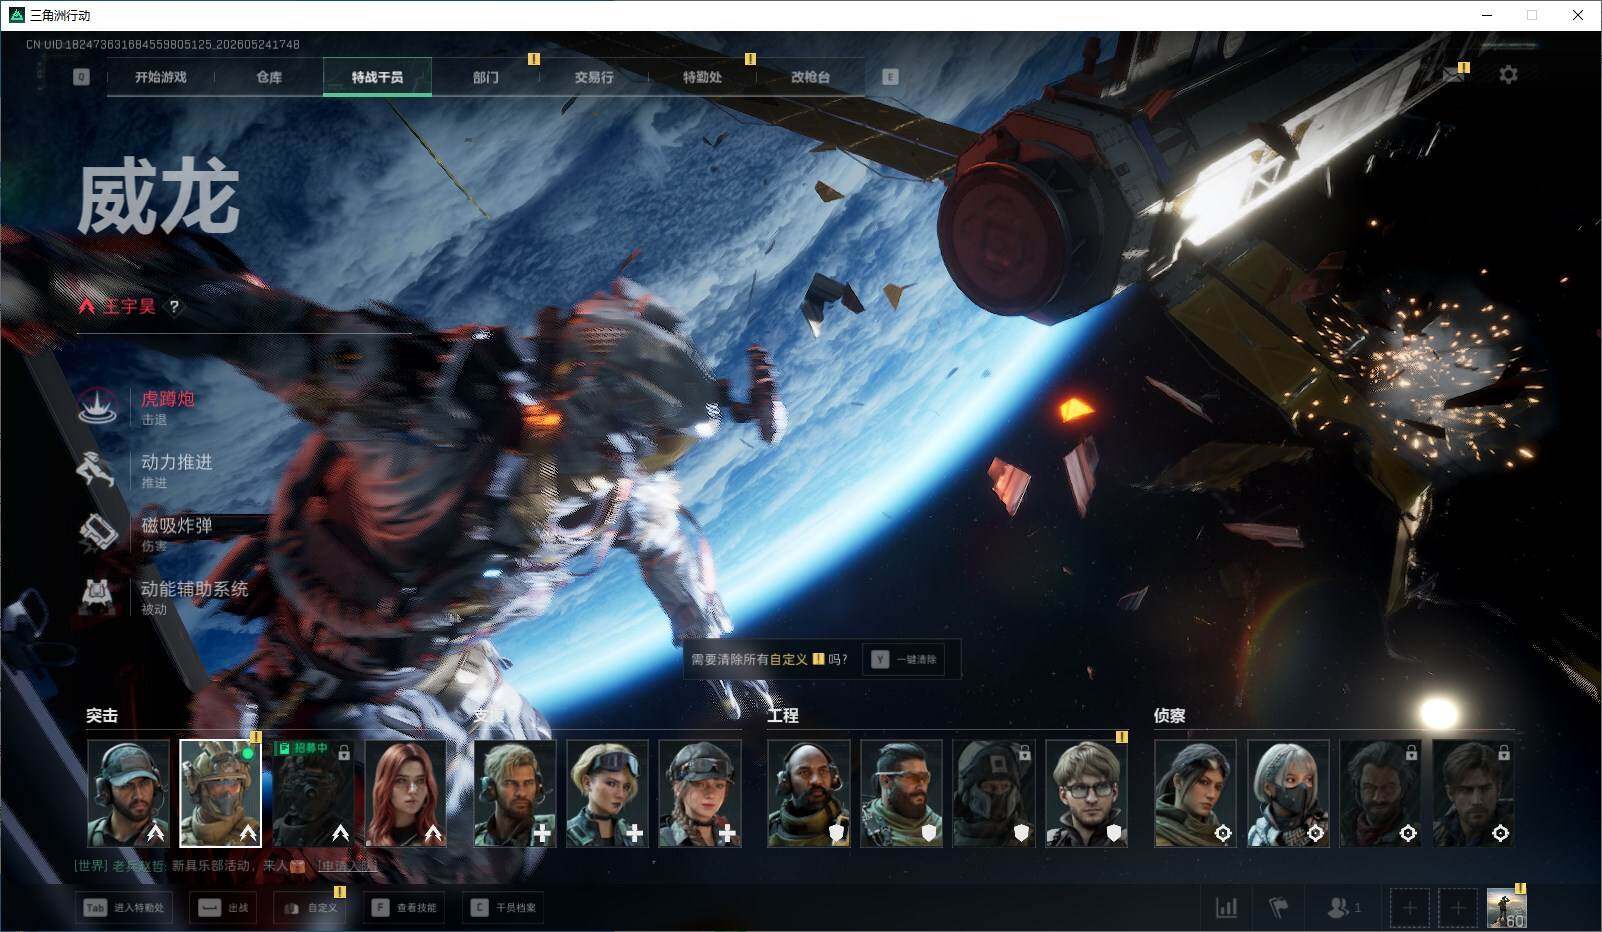Open the 部门 tab

(486, 77)
